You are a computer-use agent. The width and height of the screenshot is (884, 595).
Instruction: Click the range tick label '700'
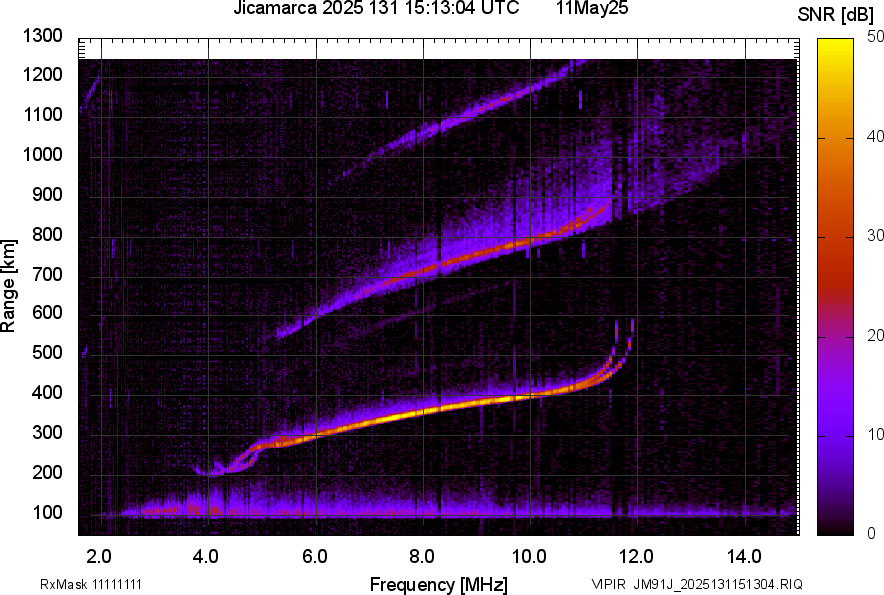47,275
